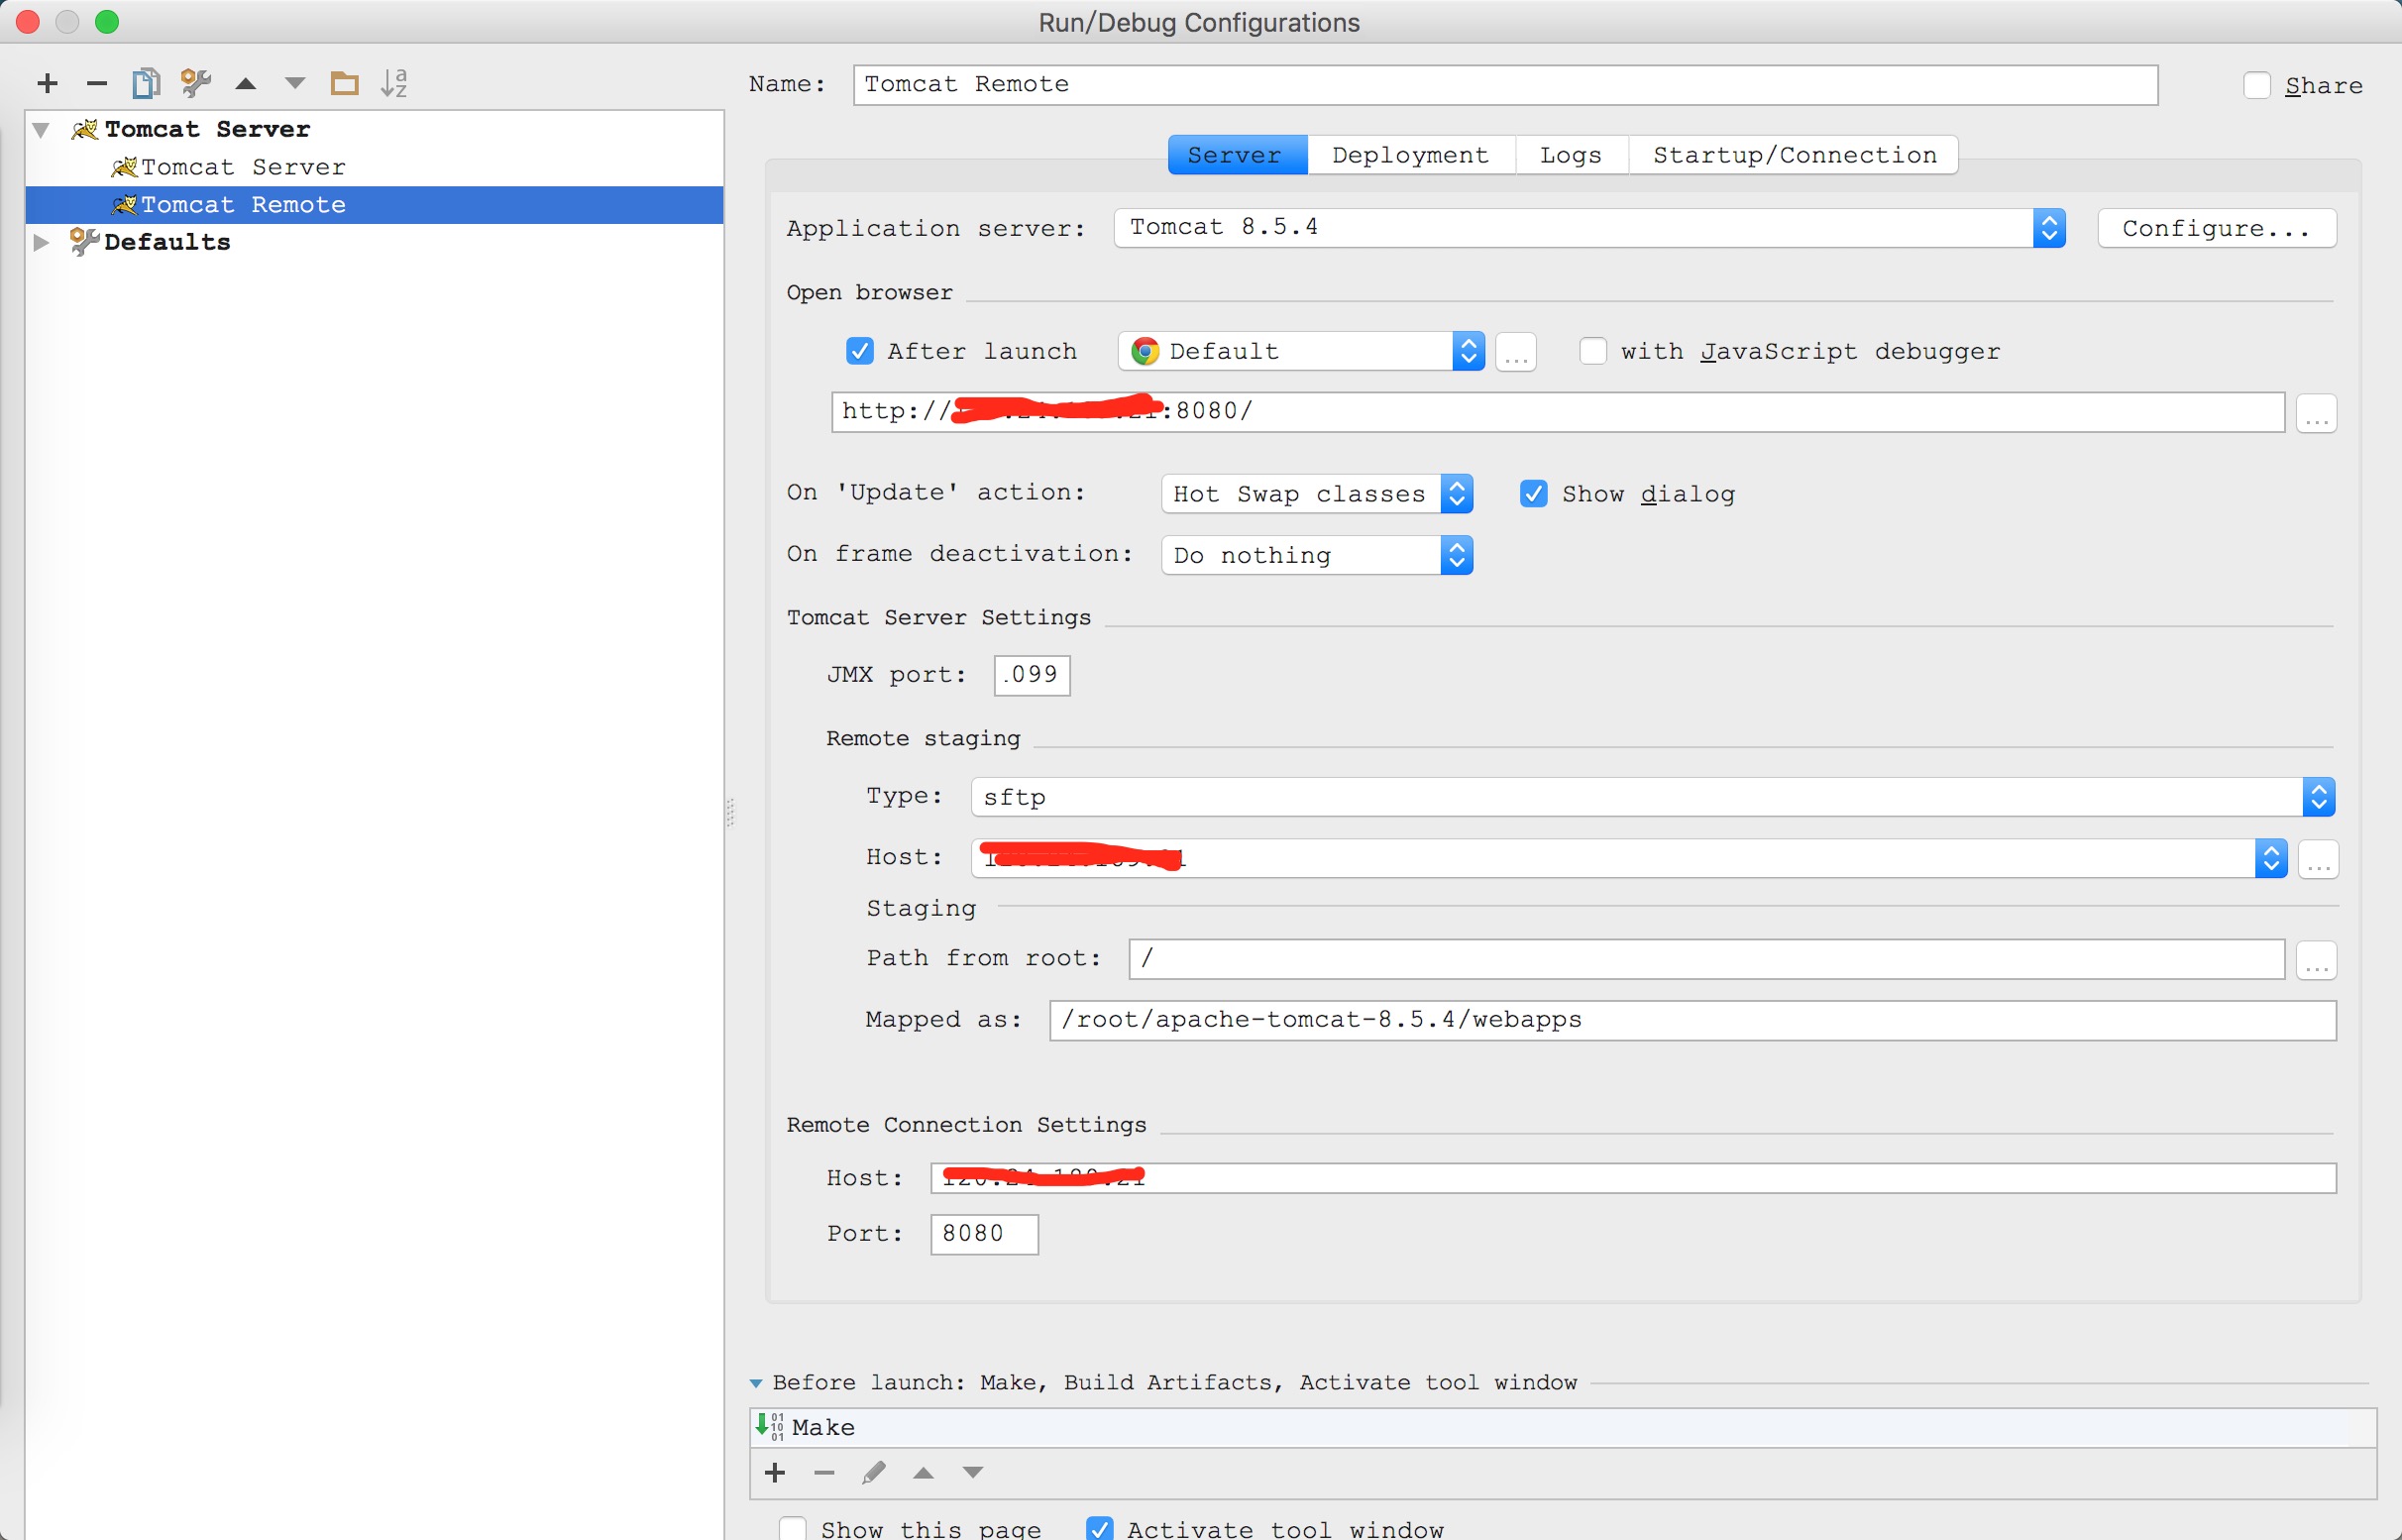This screenshot has width=2402, height=1540.
Task: Click Remote Connection Host input field
Action: pyautogui.click(x=1633, y=1178)
